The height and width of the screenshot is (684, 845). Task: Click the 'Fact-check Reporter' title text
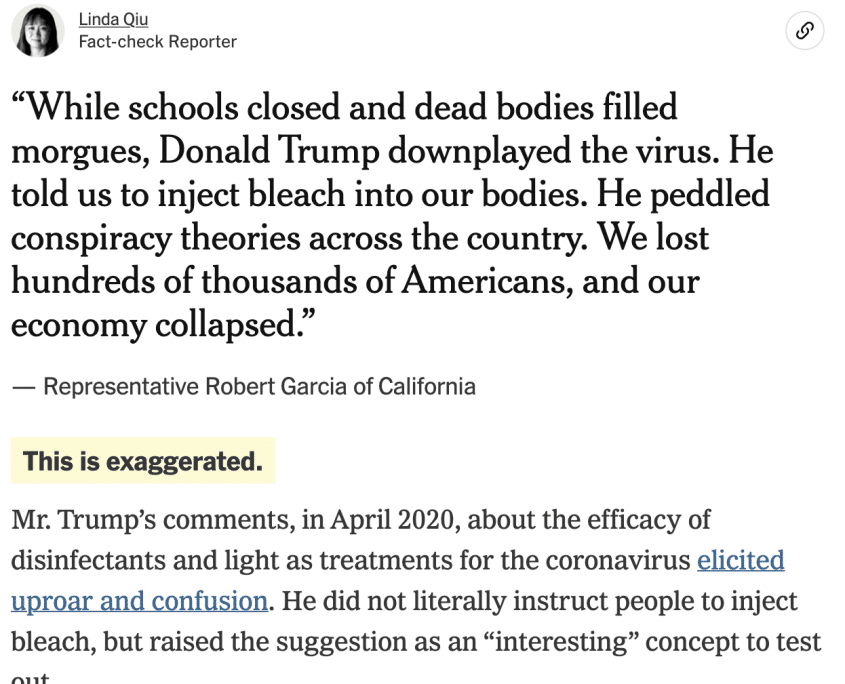click(157, 42)
